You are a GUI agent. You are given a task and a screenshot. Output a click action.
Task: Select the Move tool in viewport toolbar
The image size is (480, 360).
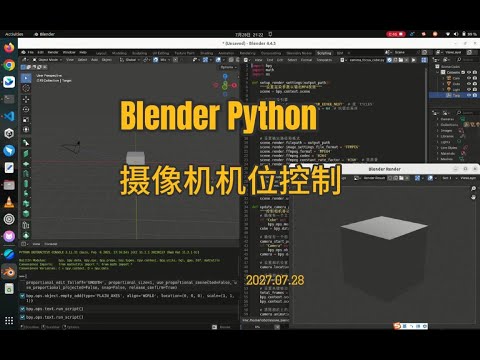(x=26, y=99)
